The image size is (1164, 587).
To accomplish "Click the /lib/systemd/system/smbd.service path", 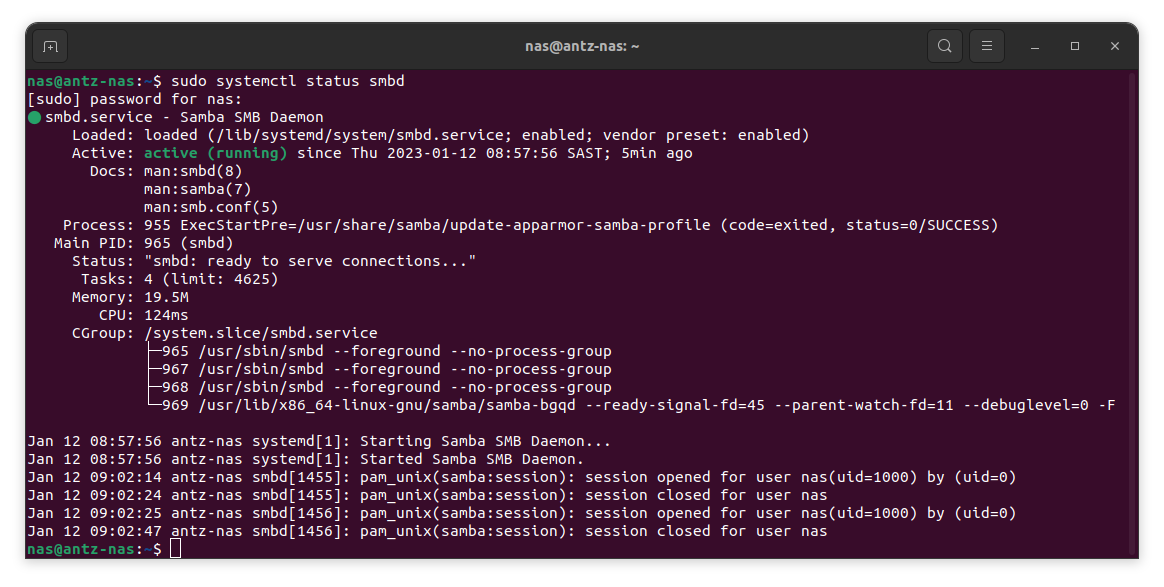I will click(x=347, y=135).
